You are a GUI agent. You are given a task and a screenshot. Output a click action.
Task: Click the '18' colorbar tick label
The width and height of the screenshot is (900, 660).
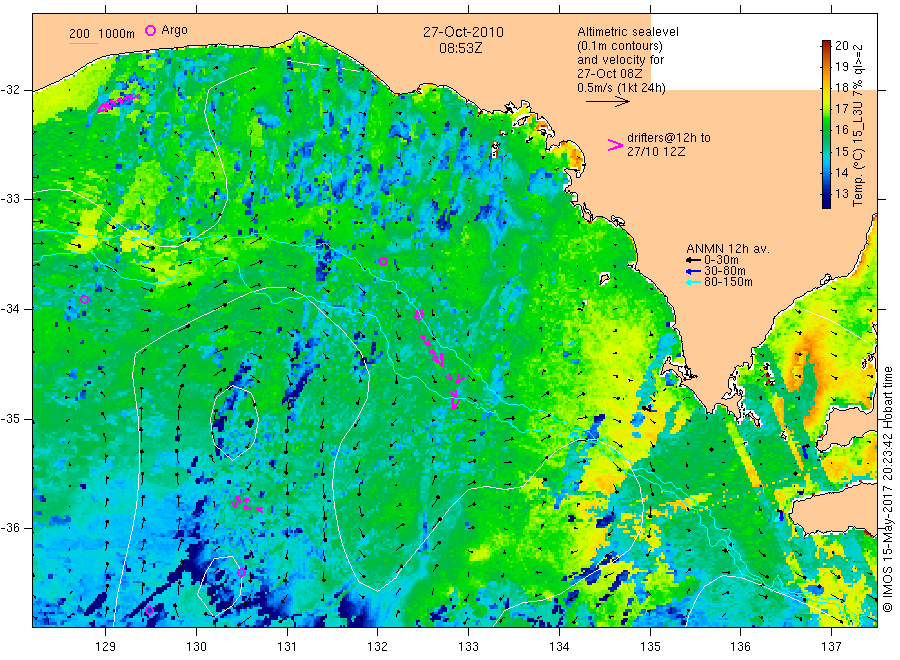click(x=841, y=88)
